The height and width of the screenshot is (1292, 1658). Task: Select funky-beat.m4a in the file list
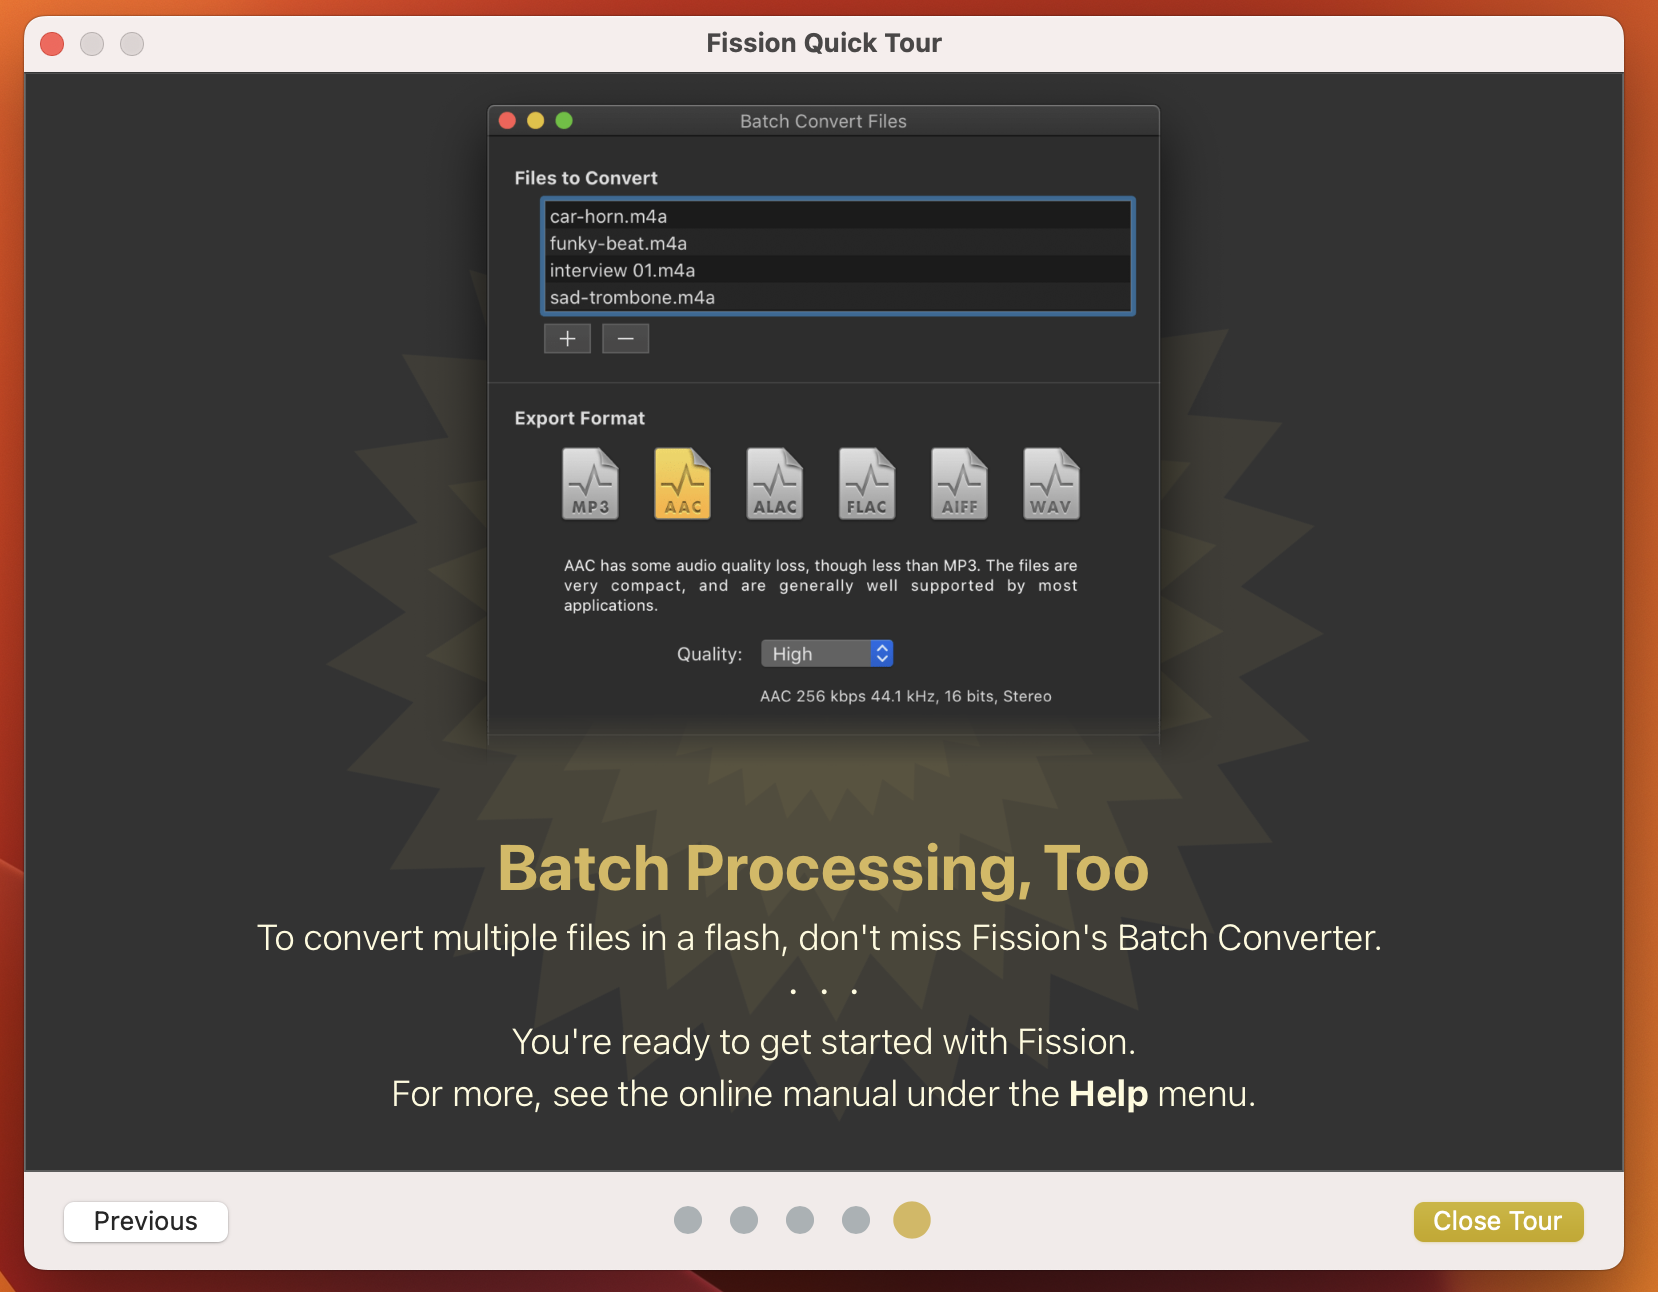618,243
